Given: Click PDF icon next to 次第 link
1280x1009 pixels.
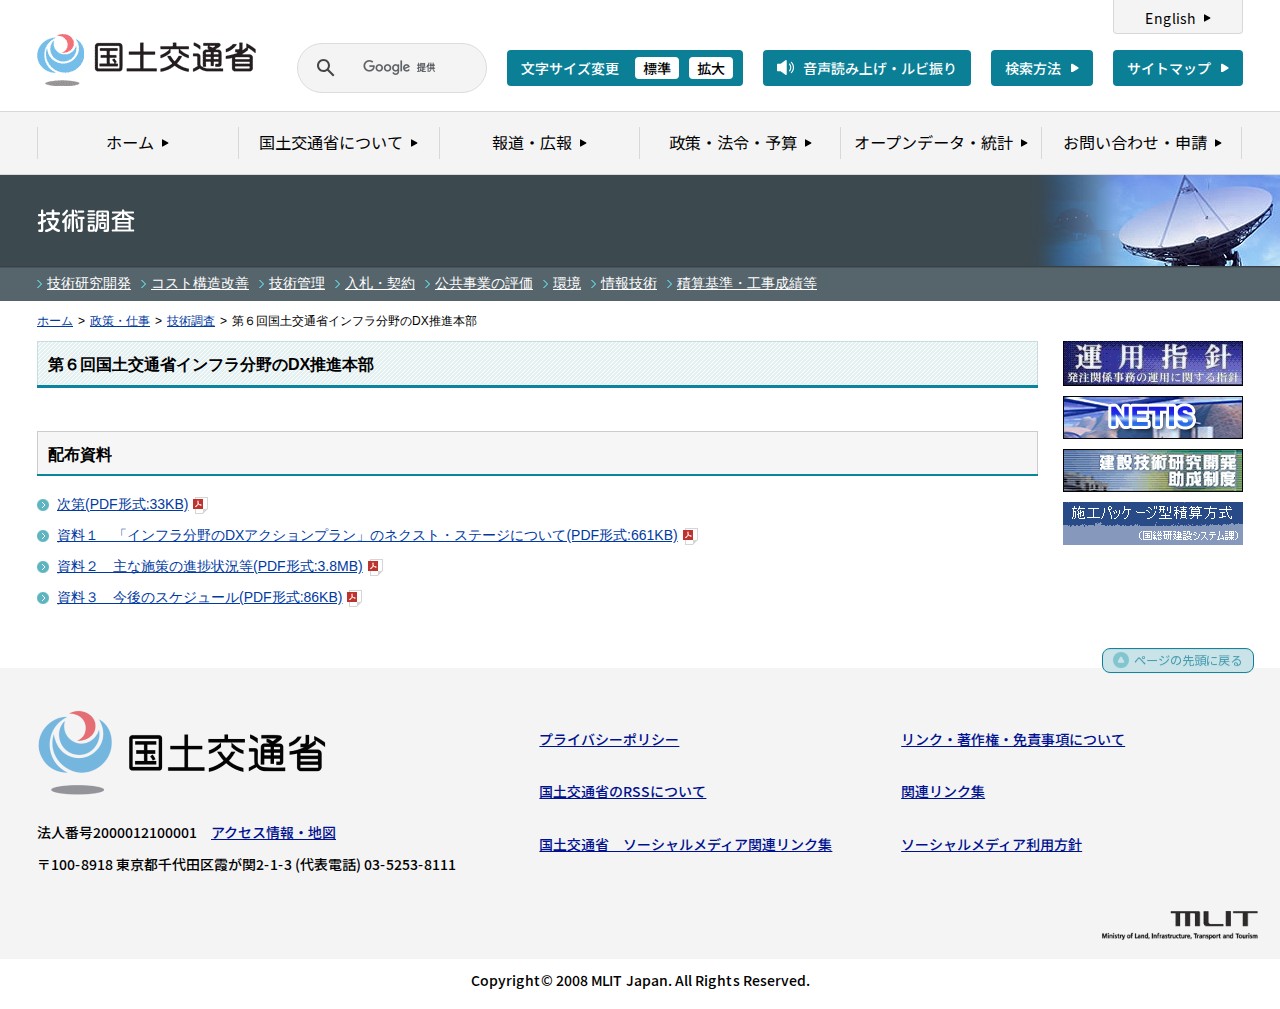Looking at the screenshot, I should pyautogui.click(x=199, y=505).
